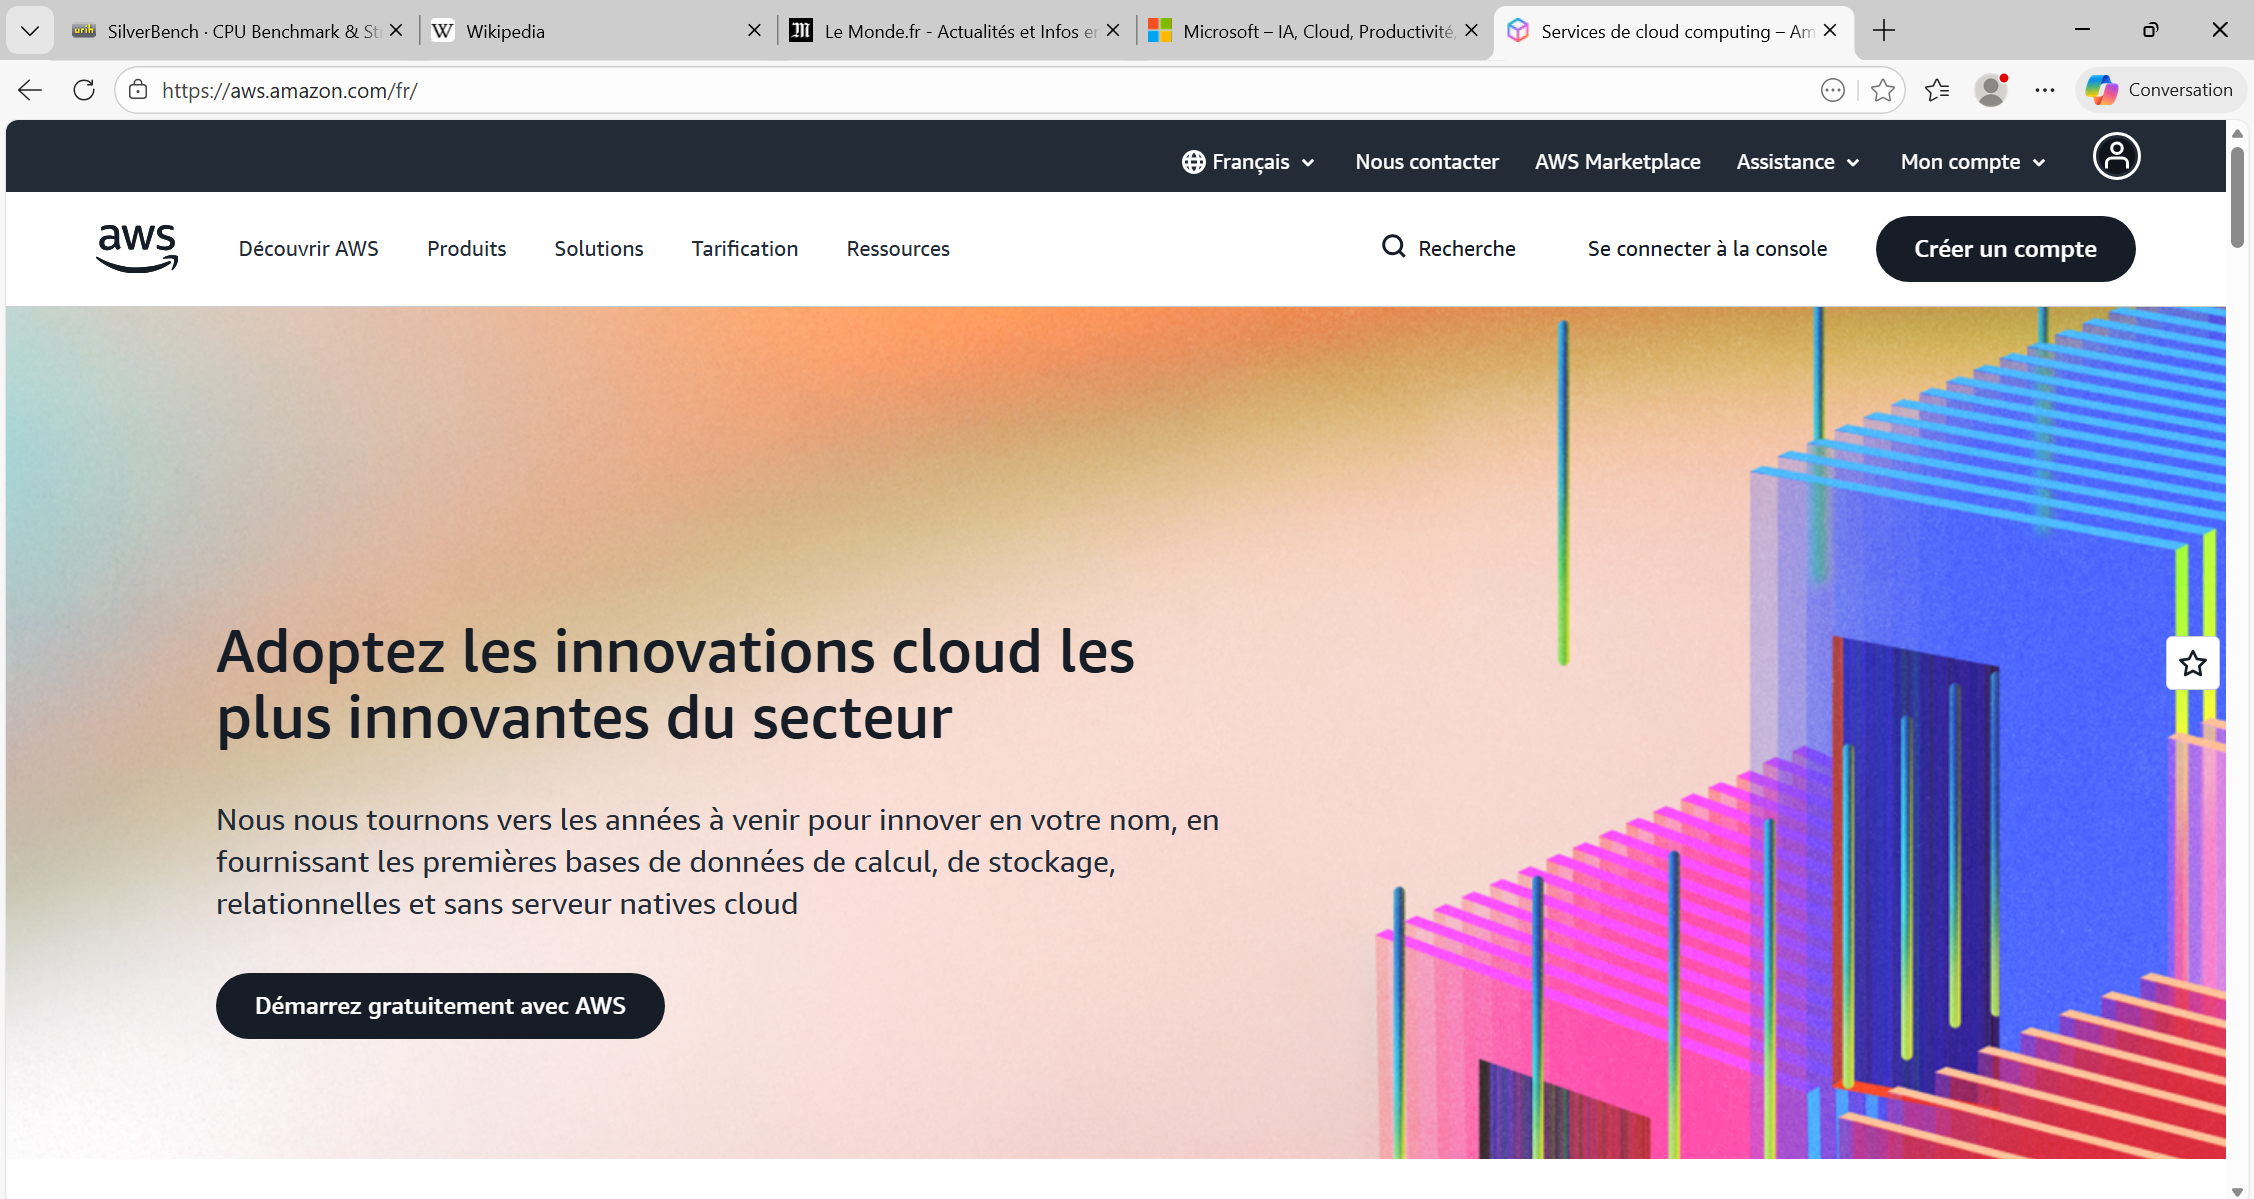Image resolution: width=2254 pixels, height=1199 pixels.
Task: Open a new browser tab
Action: point(1884,31)
